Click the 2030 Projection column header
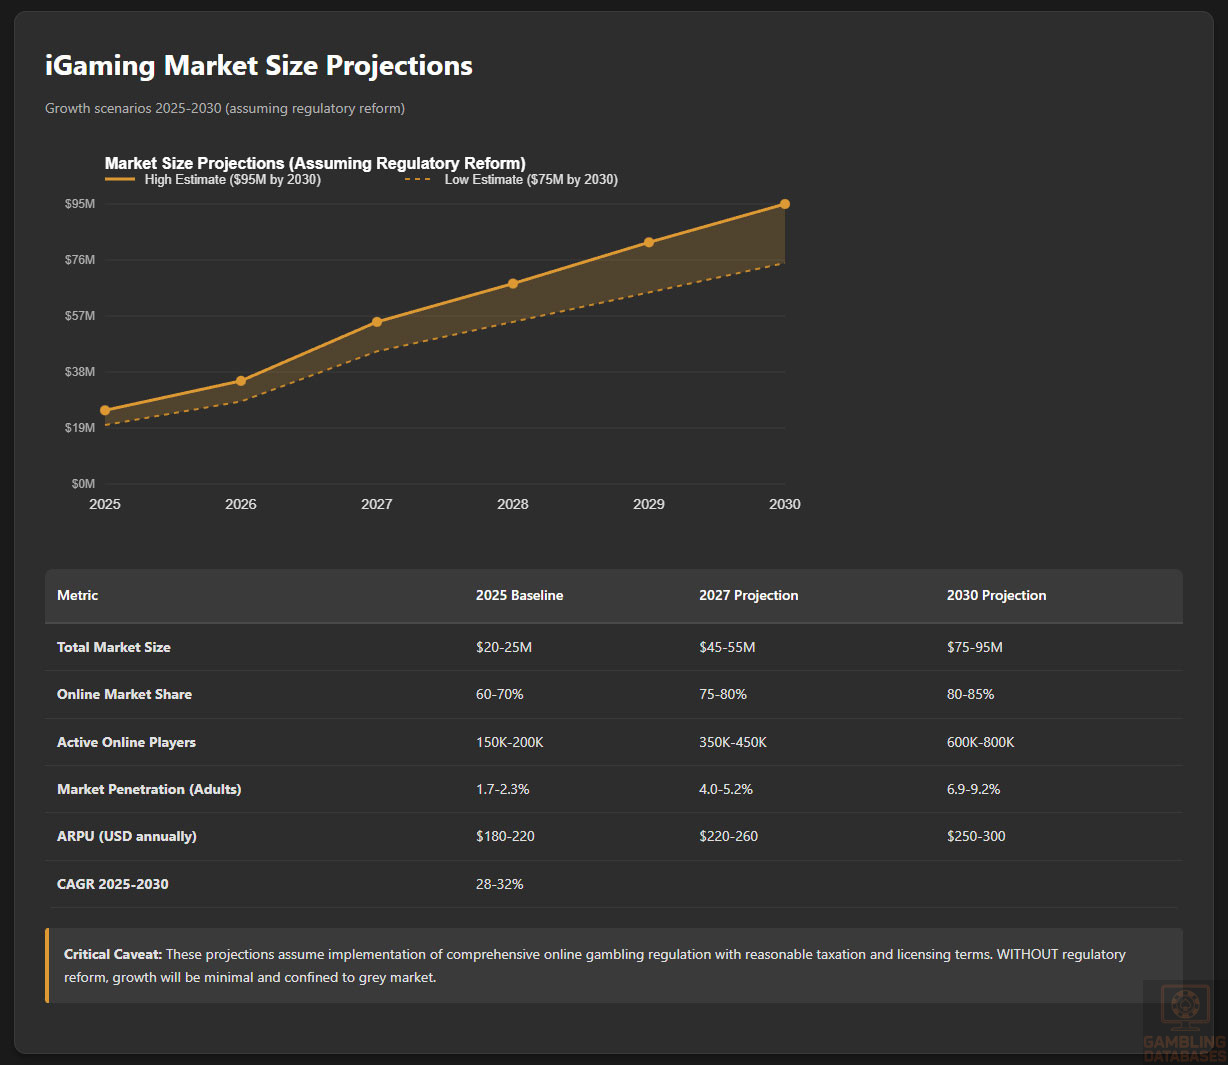The width and height of the screenshot is (1228, 1065). tap(996, 596)
